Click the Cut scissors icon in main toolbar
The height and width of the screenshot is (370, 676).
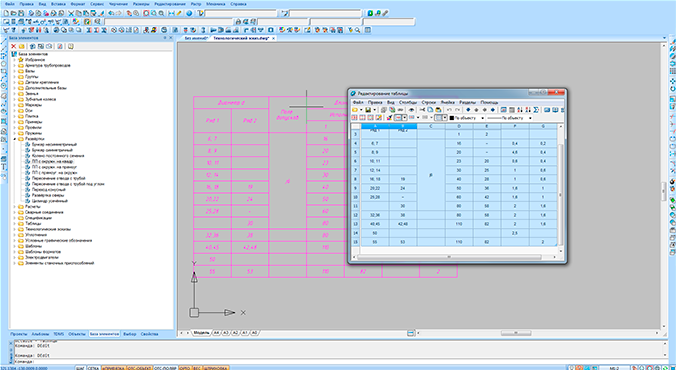pyautogui.click(x=71, y=13)
